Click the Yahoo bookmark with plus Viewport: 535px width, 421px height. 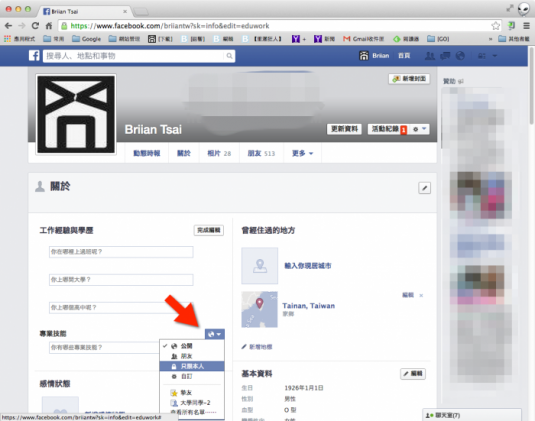point(299,39)
